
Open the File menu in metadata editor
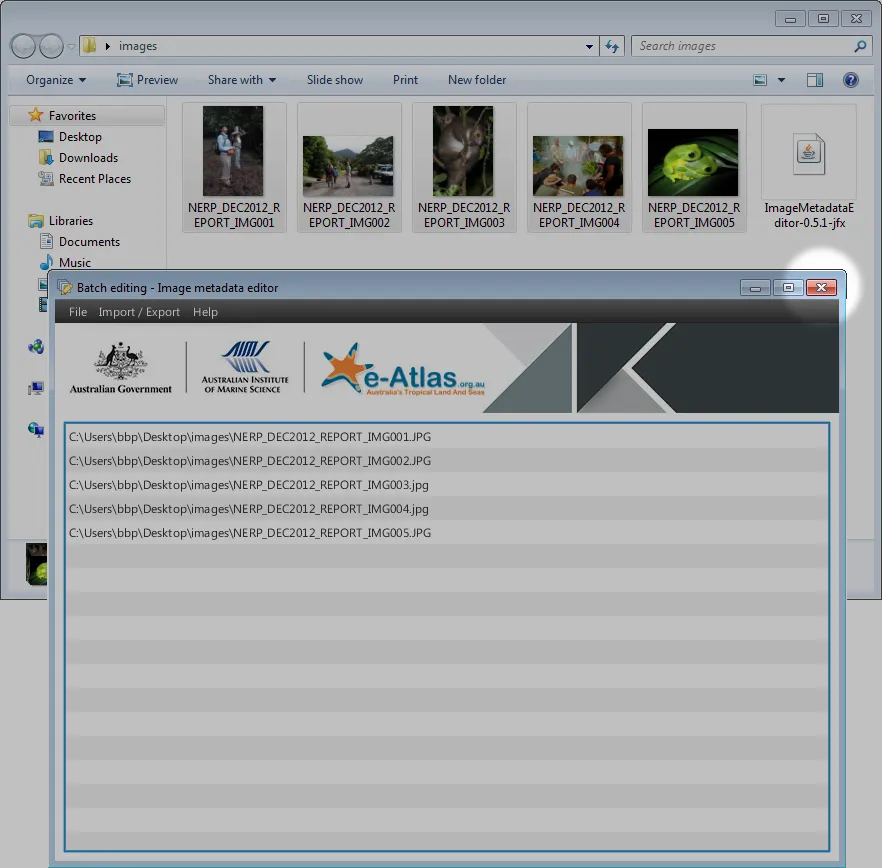click(78, 312)
